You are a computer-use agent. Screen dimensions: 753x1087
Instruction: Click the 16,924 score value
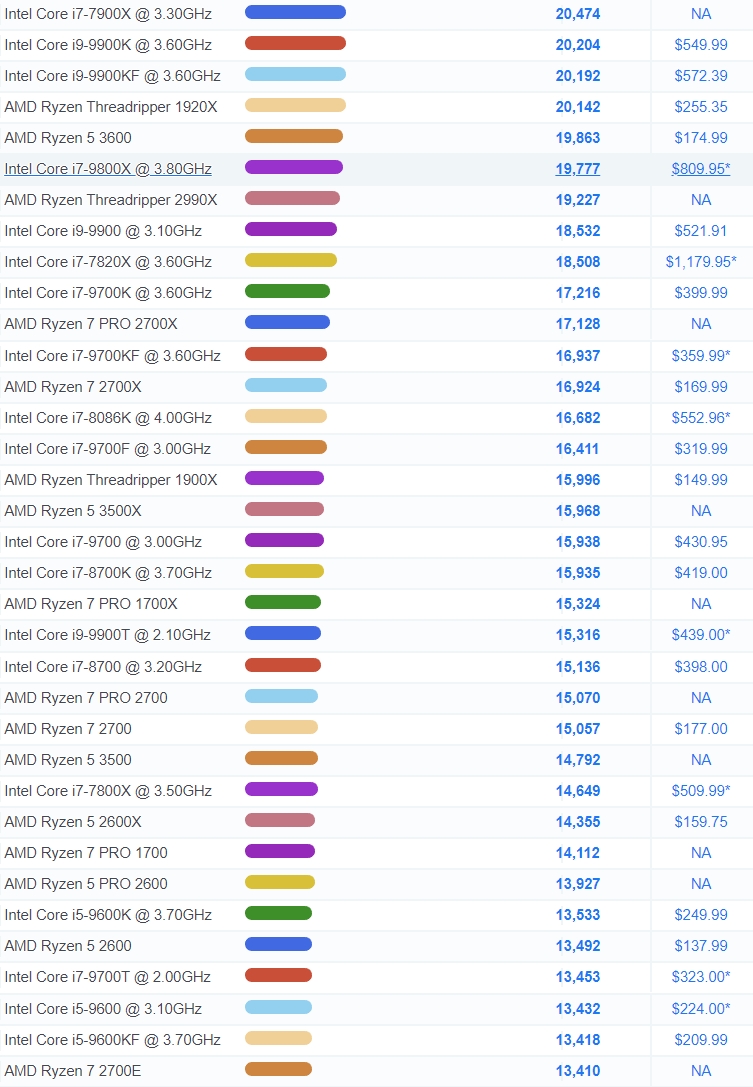578,387
